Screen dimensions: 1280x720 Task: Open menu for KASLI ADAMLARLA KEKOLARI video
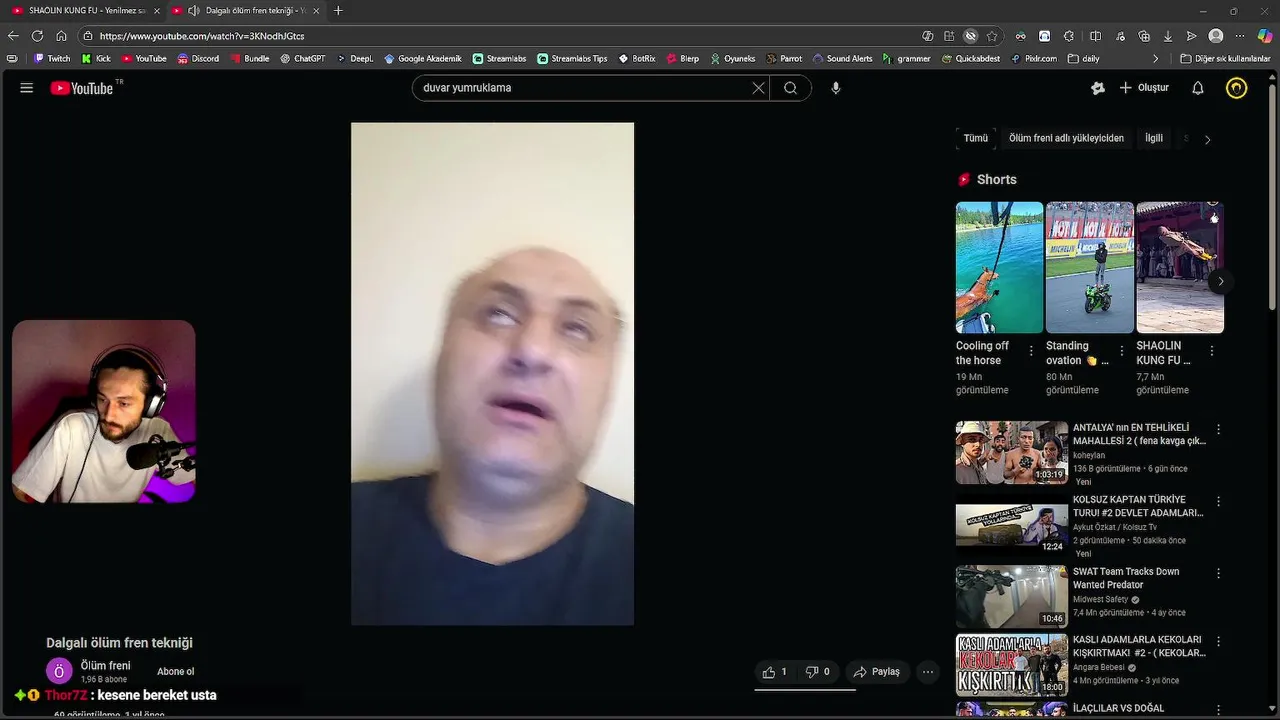1218,641
